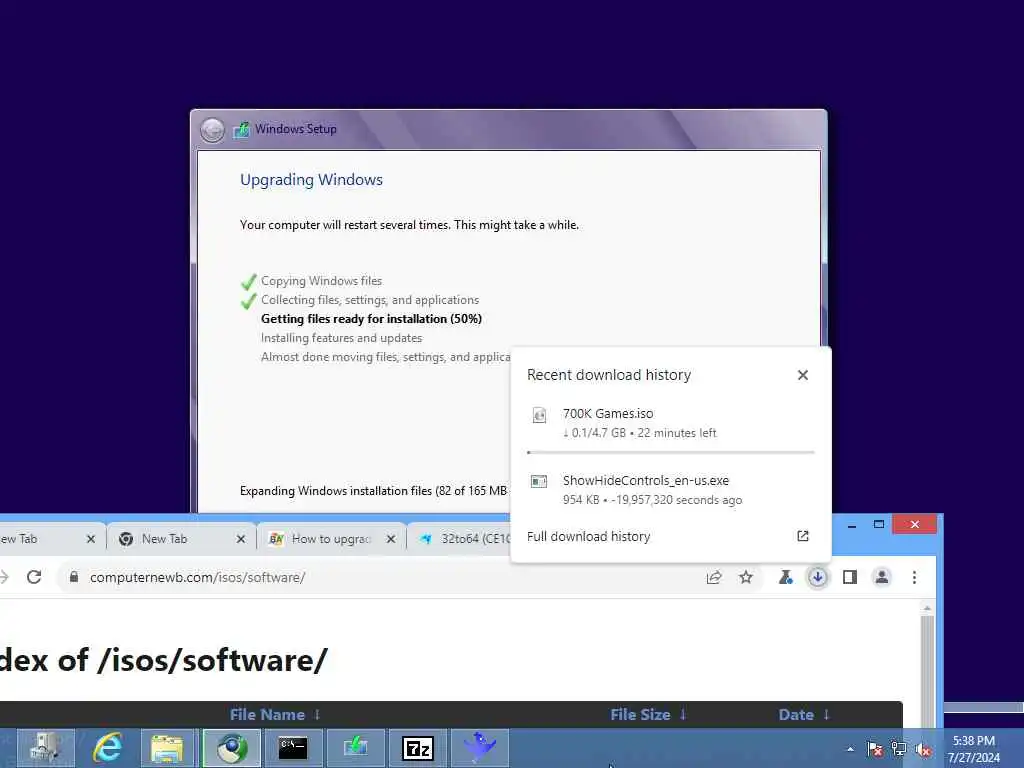Close the Recent download history popup
Viewport: 1024px width, 768px height.
[803, 375]
